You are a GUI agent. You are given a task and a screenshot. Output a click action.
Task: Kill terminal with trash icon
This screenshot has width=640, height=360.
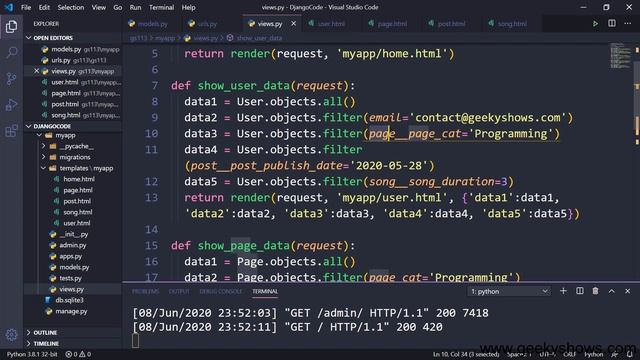pyautogui.click(x=596, y=291)
